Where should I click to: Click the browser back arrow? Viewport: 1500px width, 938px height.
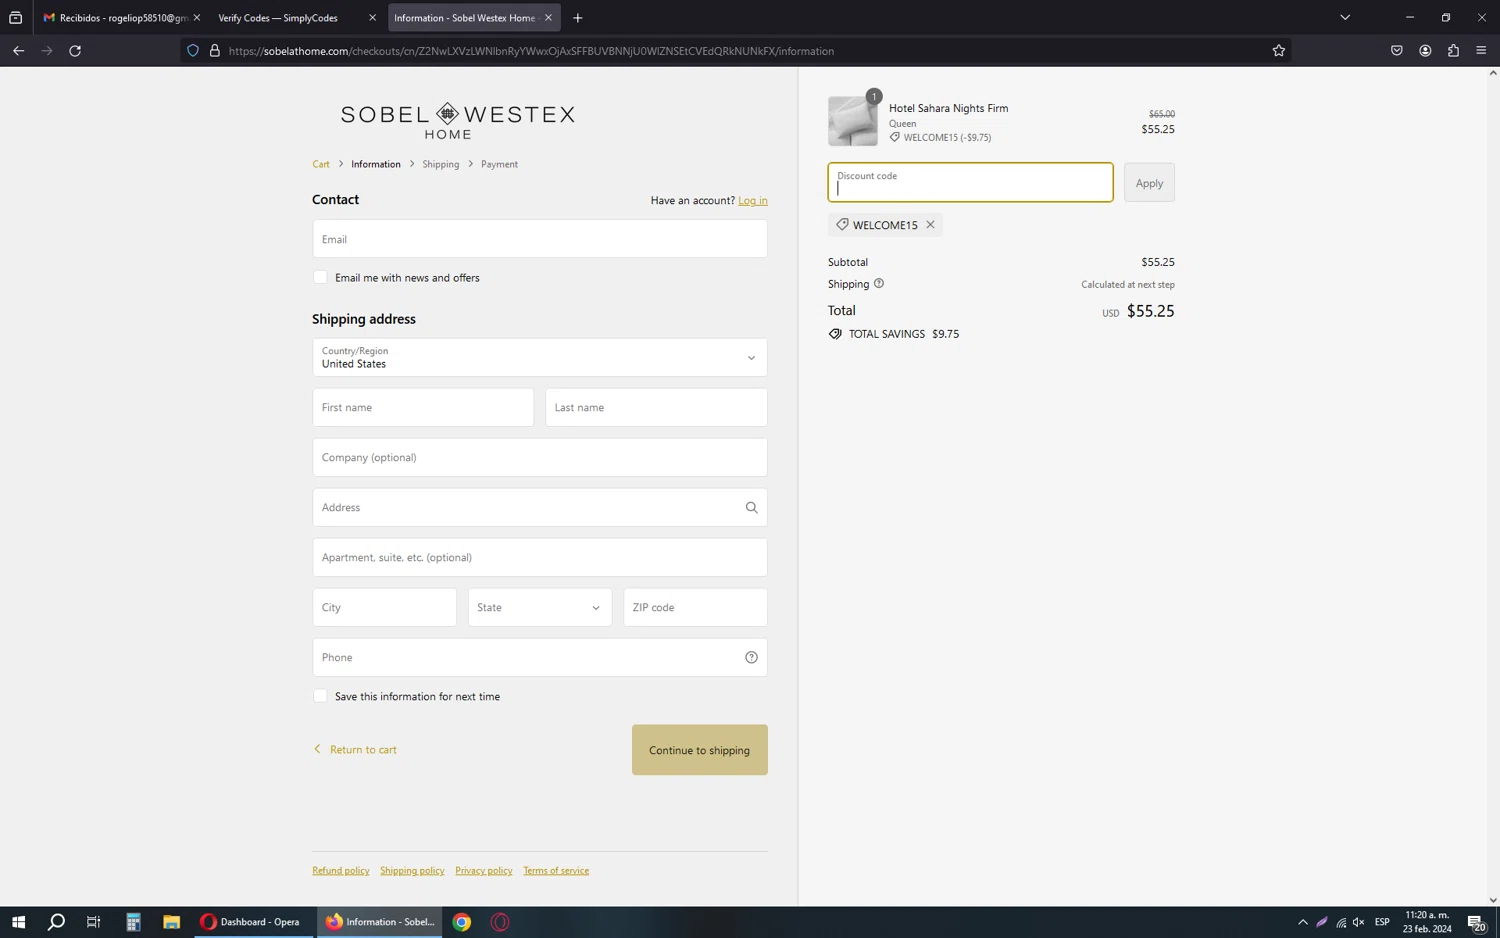point(18,51)
